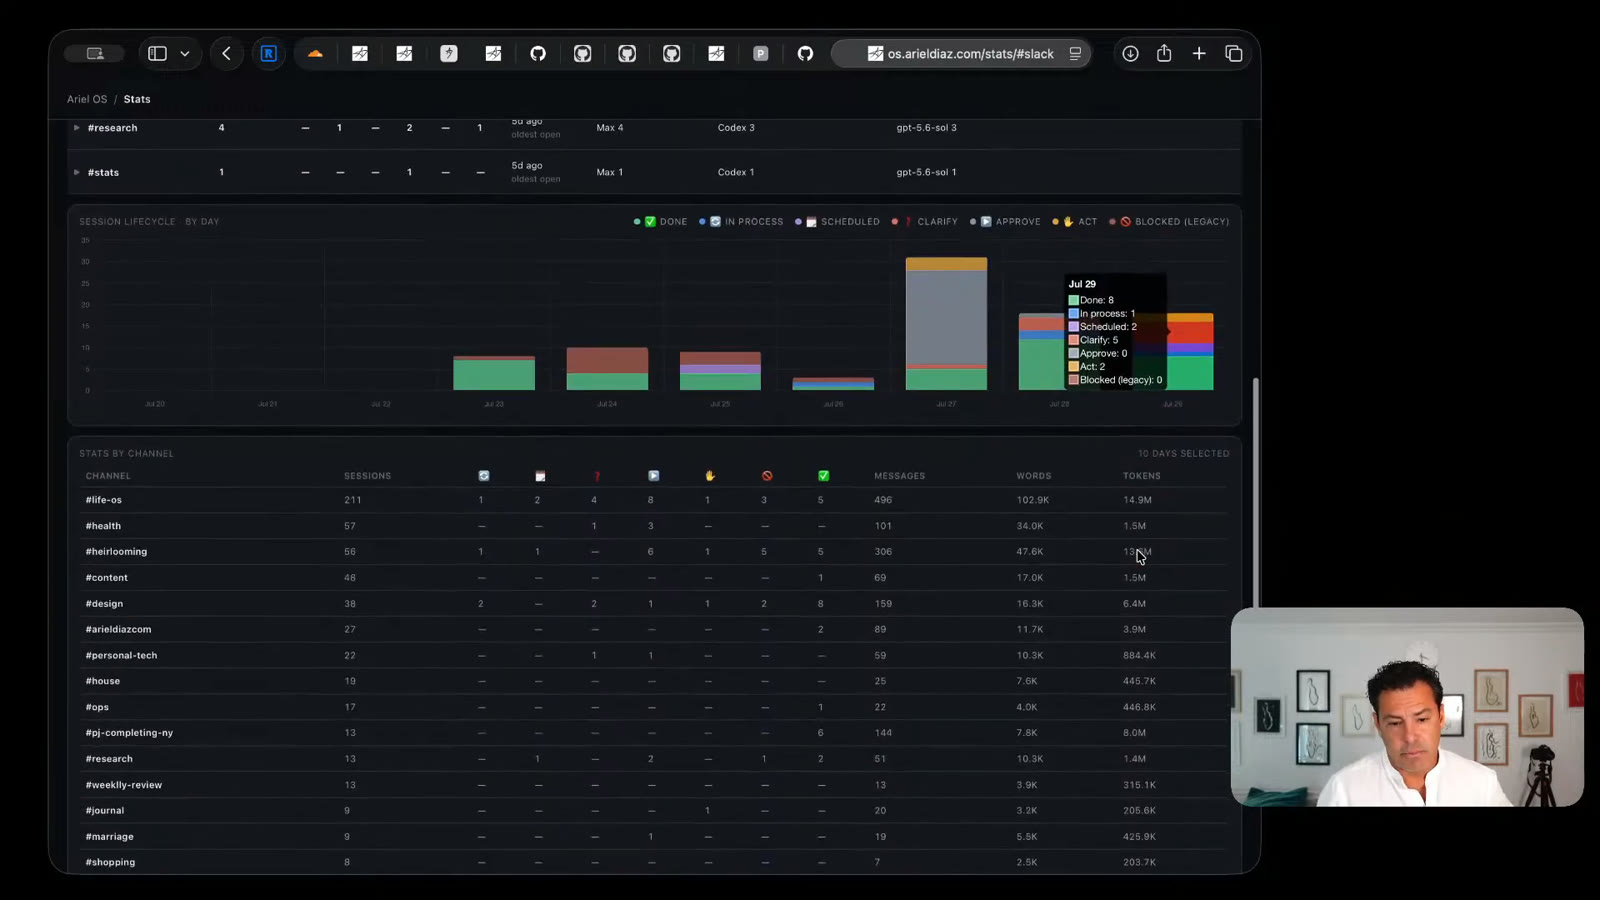The height and width of the screenshot is (900, 1600).
Task: Sort by the TOKENS column header
Action: (x=1141, y=476)
